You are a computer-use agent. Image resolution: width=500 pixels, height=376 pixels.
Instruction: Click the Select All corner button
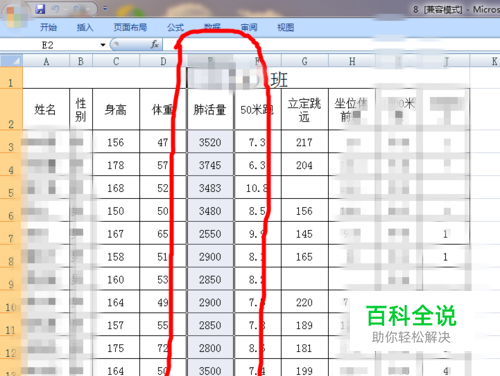tap(12, 61)
